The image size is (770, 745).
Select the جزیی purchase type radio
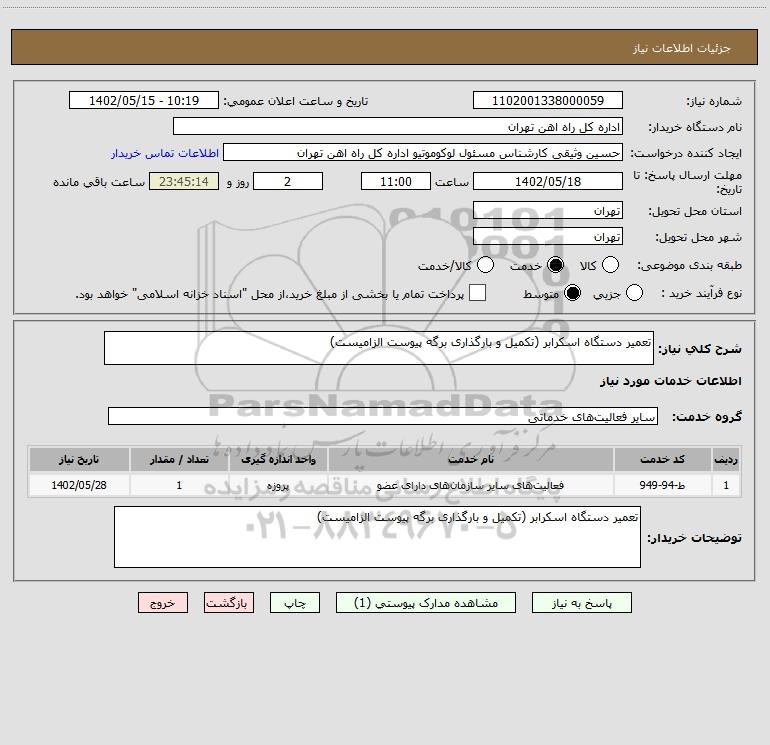634,293
